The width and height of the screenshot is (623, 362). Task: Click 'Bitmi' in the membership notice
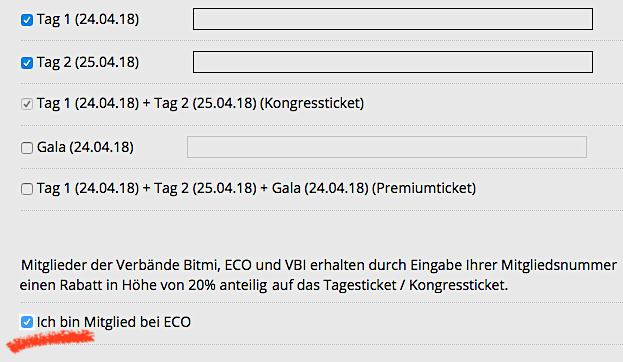(202, 265)
